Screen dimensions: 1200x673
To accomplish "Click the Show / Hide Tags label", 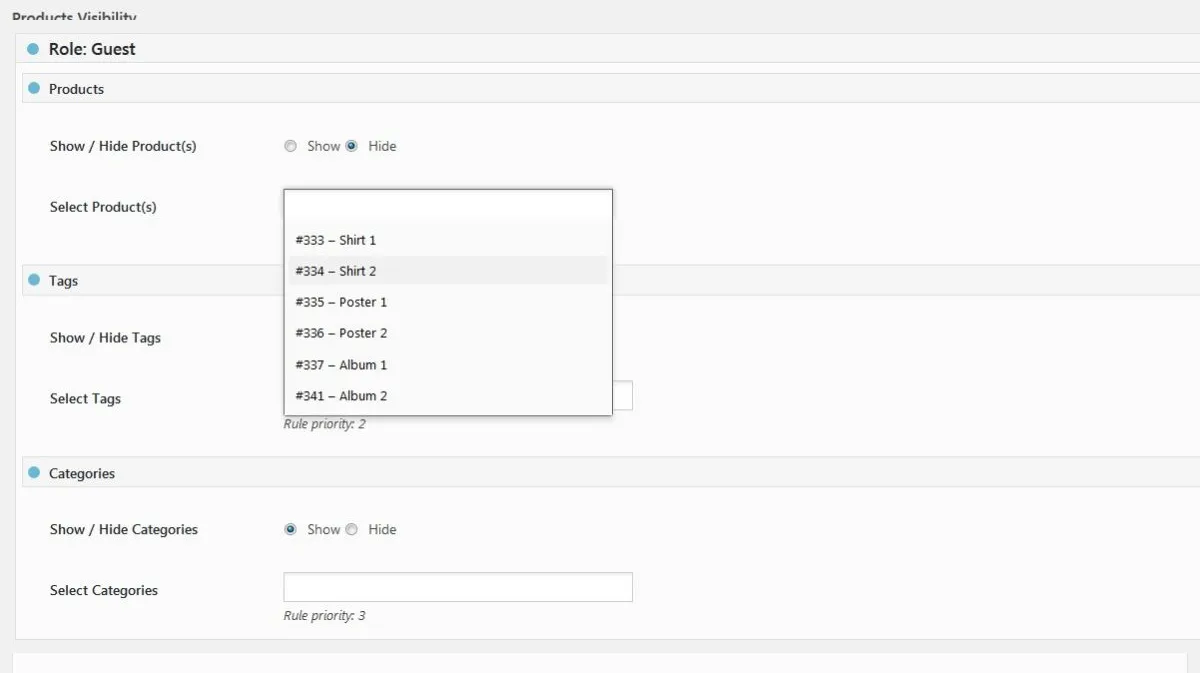I will pyautogui.click(x=105, y=338).
